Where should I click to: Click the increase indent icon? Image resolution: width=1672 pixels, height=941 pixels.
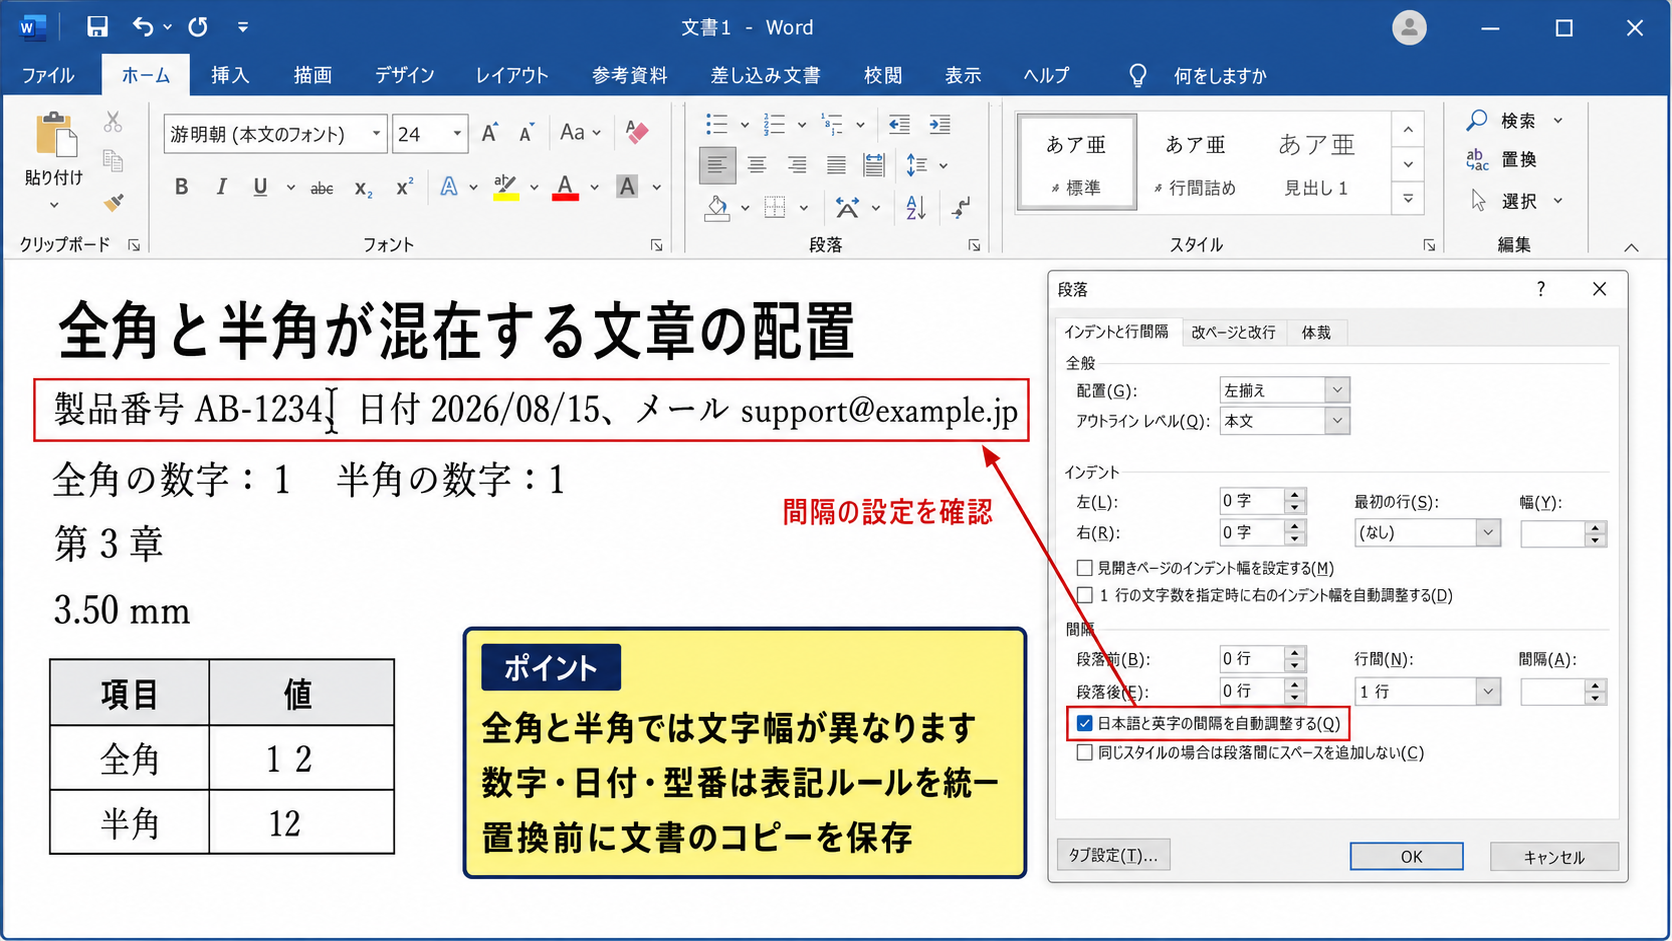point(939,124)
